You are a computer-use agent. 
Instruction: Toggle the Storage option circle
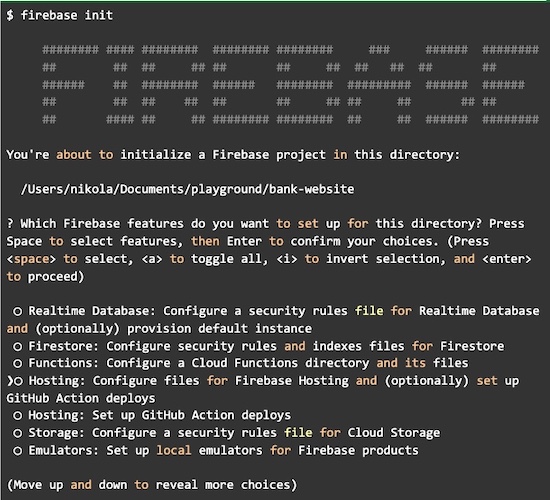[18, 433]
